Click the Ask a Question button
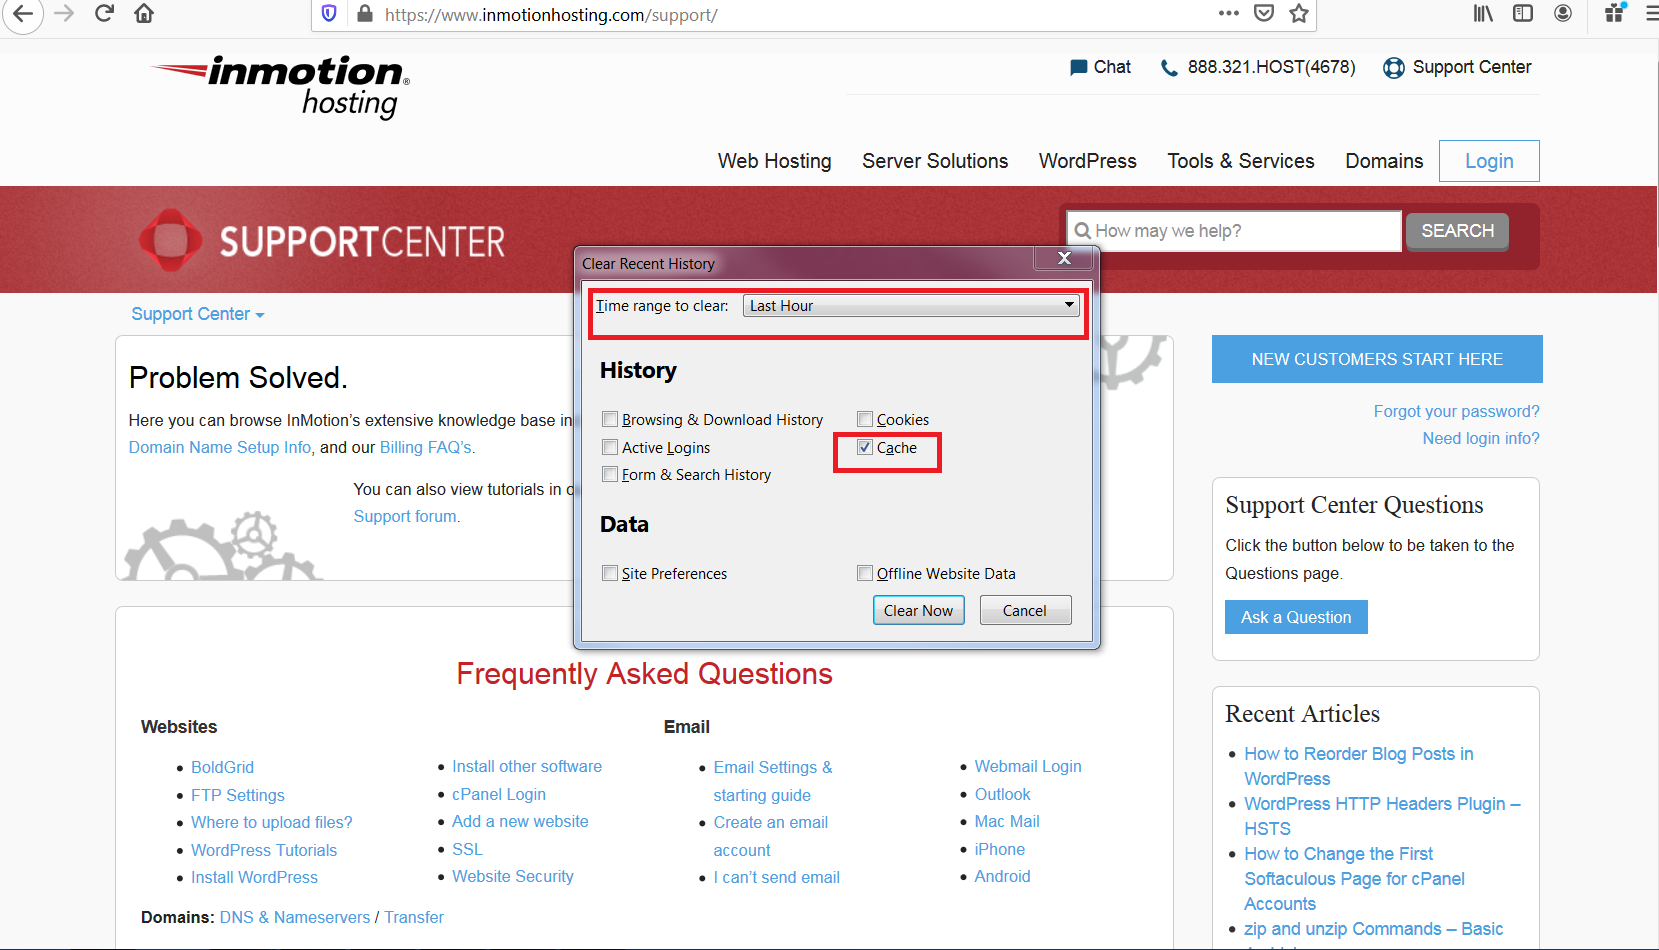The width and height of the screenshot is (1659, 950). pos(1296,617)
